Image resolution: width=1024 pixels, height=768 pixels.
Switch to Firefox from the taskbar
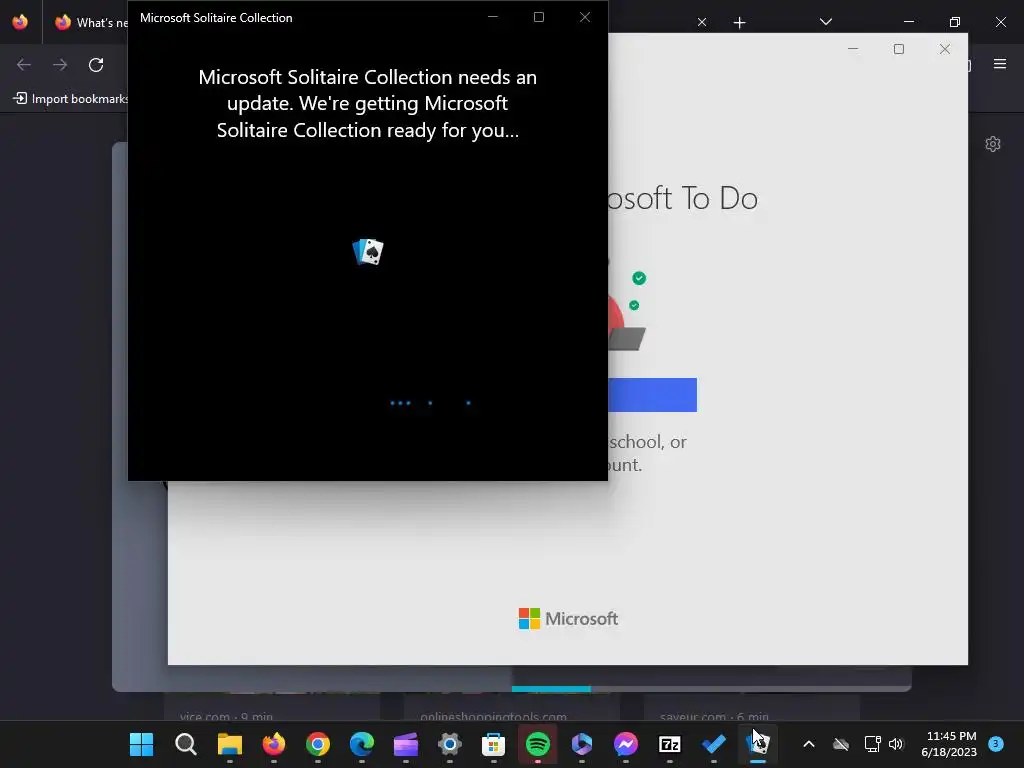coord(274,744)
